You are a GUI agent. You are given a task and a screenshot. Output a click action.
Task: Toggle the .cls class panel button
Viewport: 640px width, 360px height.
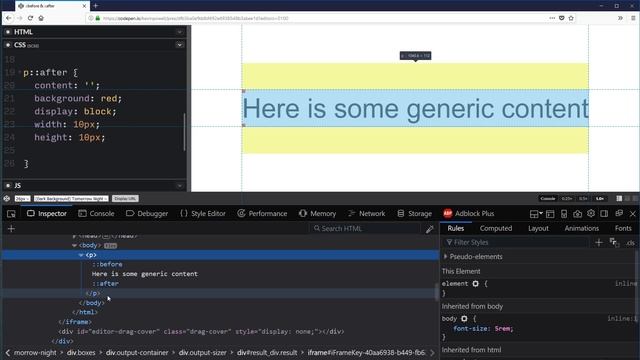(631, 243)
